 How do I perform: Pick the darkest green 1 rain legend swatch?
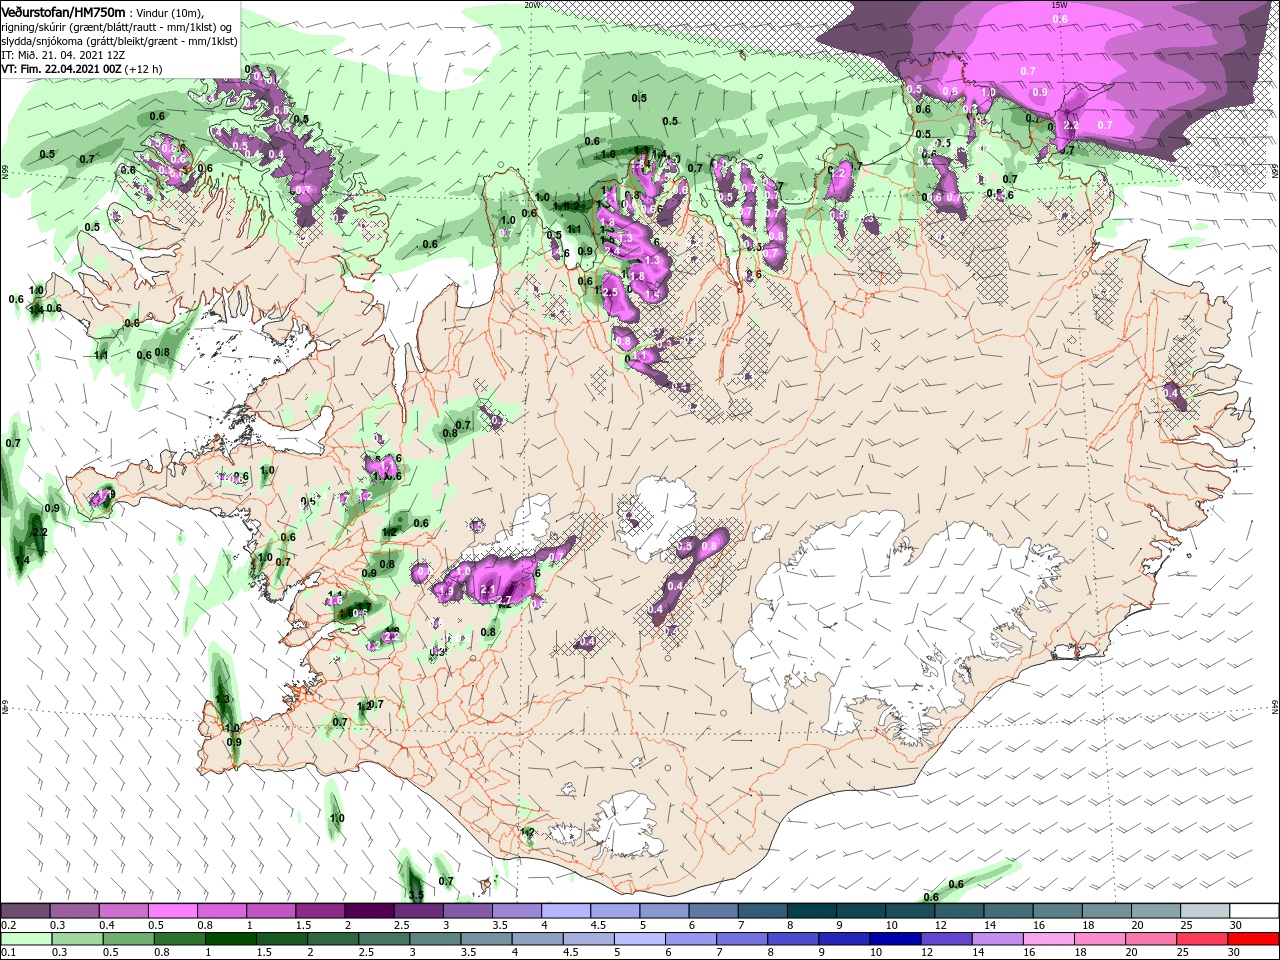(230, 939)
